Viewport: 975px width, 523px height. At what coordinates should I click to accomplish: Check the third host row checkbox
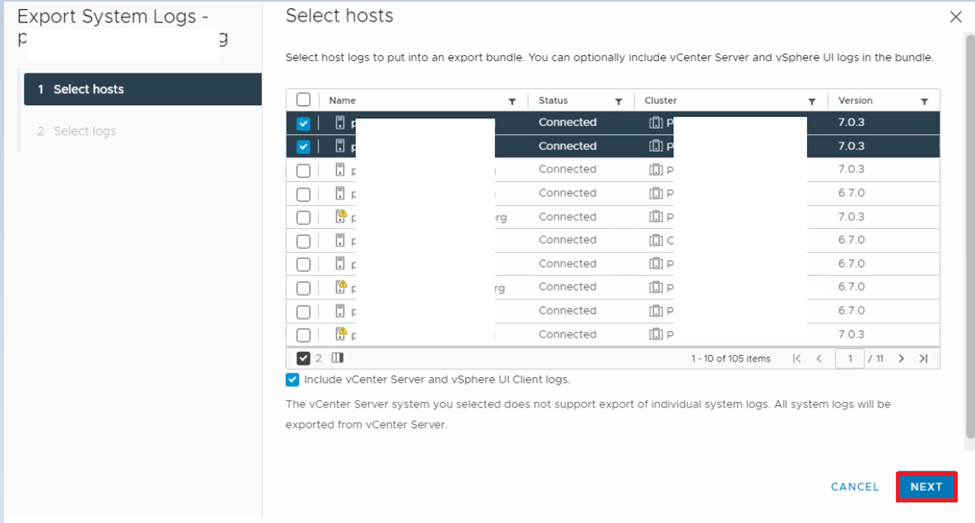pos(303,170)
